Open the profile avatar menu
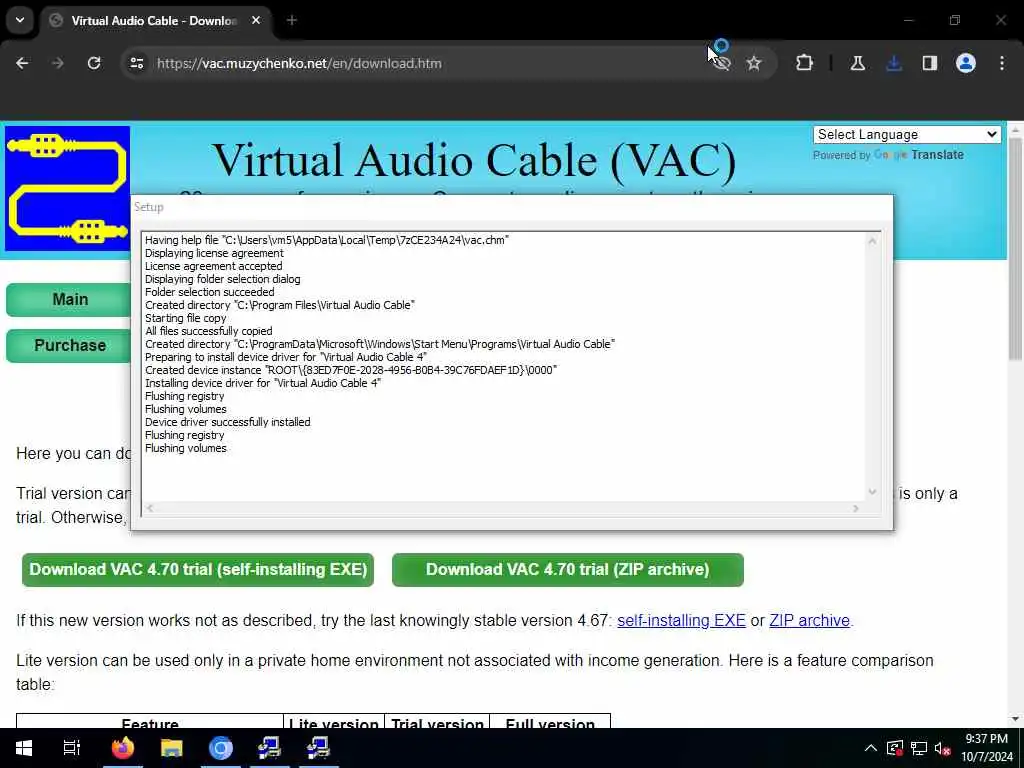1024x768 pixels. tap(965, 63)
